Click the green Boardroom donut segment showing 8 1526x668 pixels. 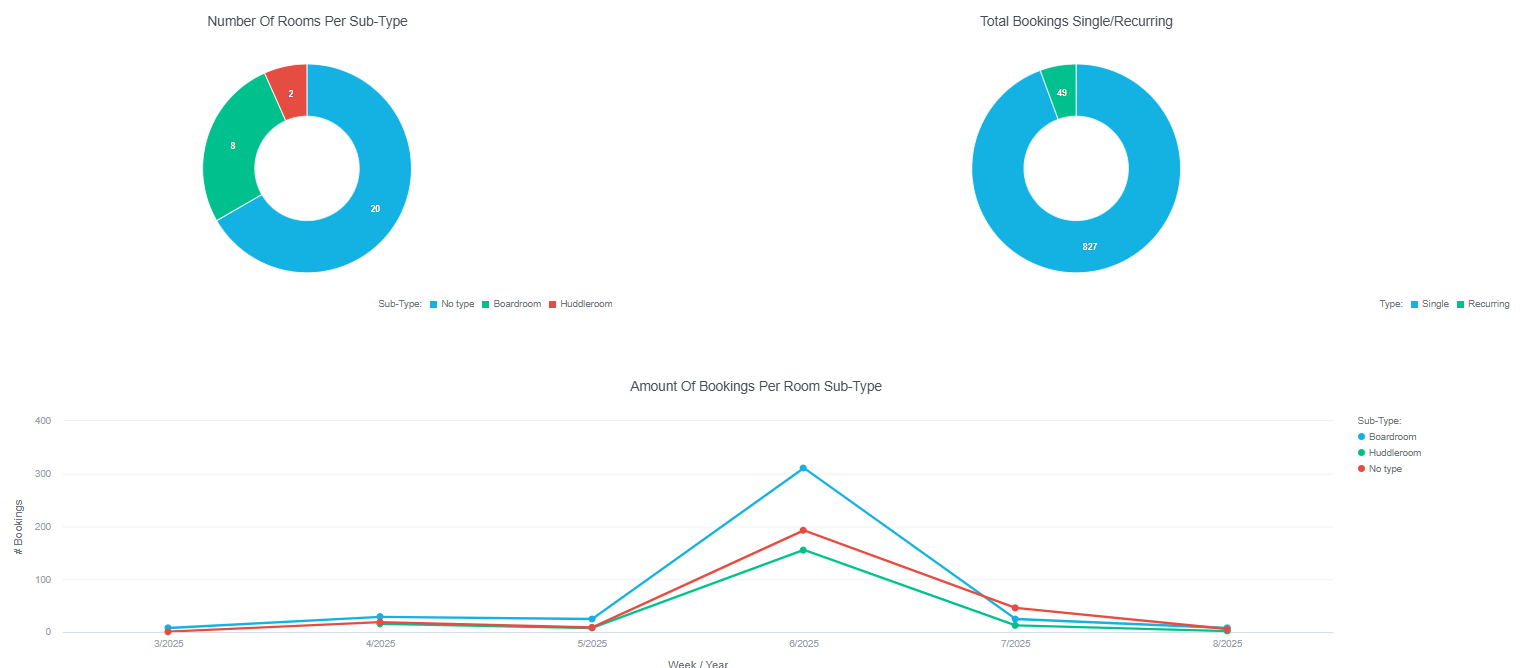coord(233,146)
